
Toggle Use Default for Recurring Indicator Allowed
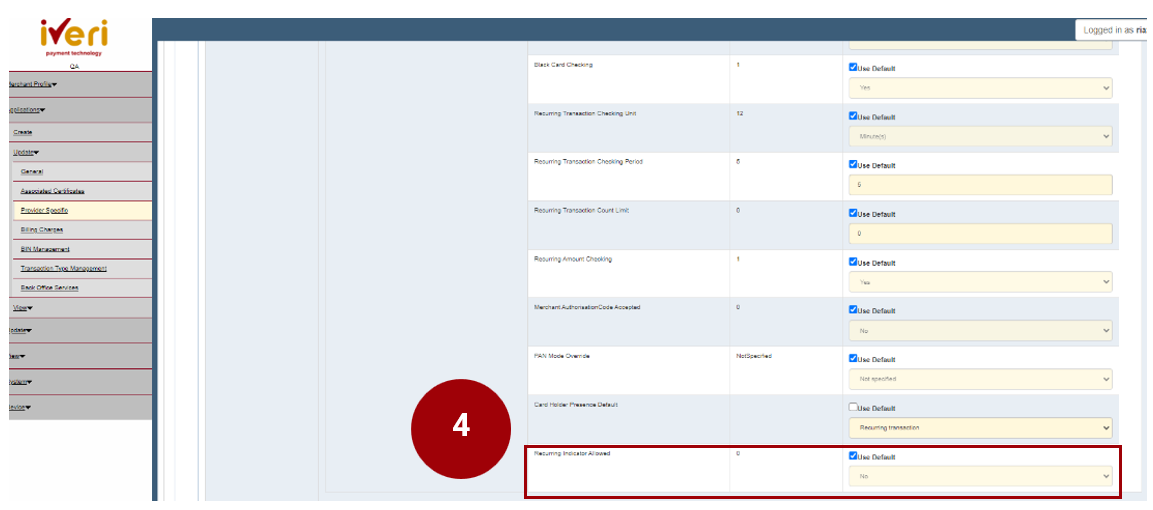[853, 456]
